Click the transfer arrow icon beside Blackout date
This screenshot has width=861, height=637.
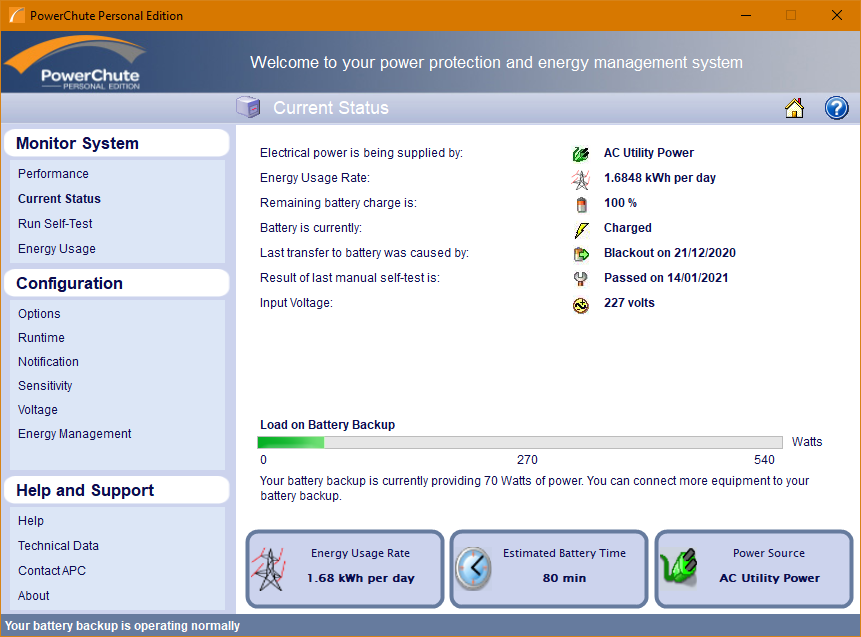(x=581, y=254)
